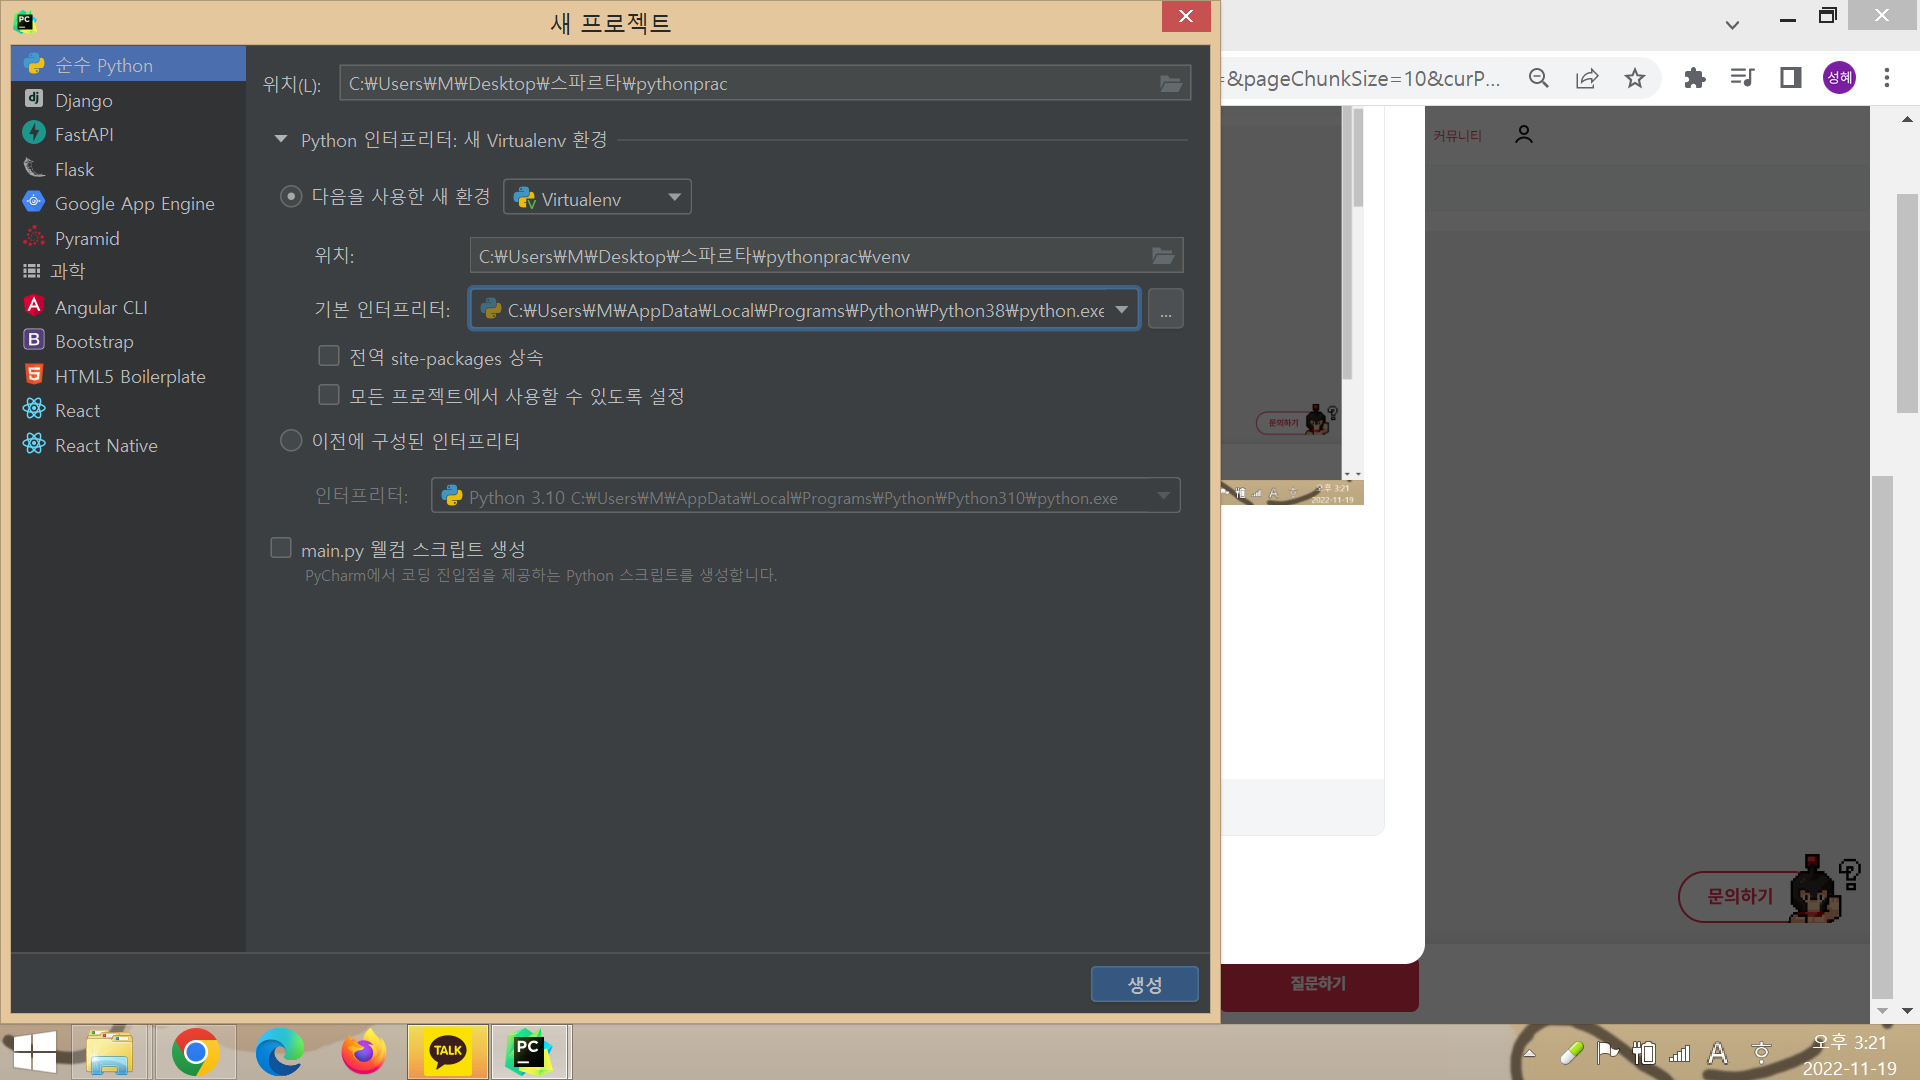Open Microsoft Edge from taskbar
Screen dimensions: 1920x1080
280,1052
